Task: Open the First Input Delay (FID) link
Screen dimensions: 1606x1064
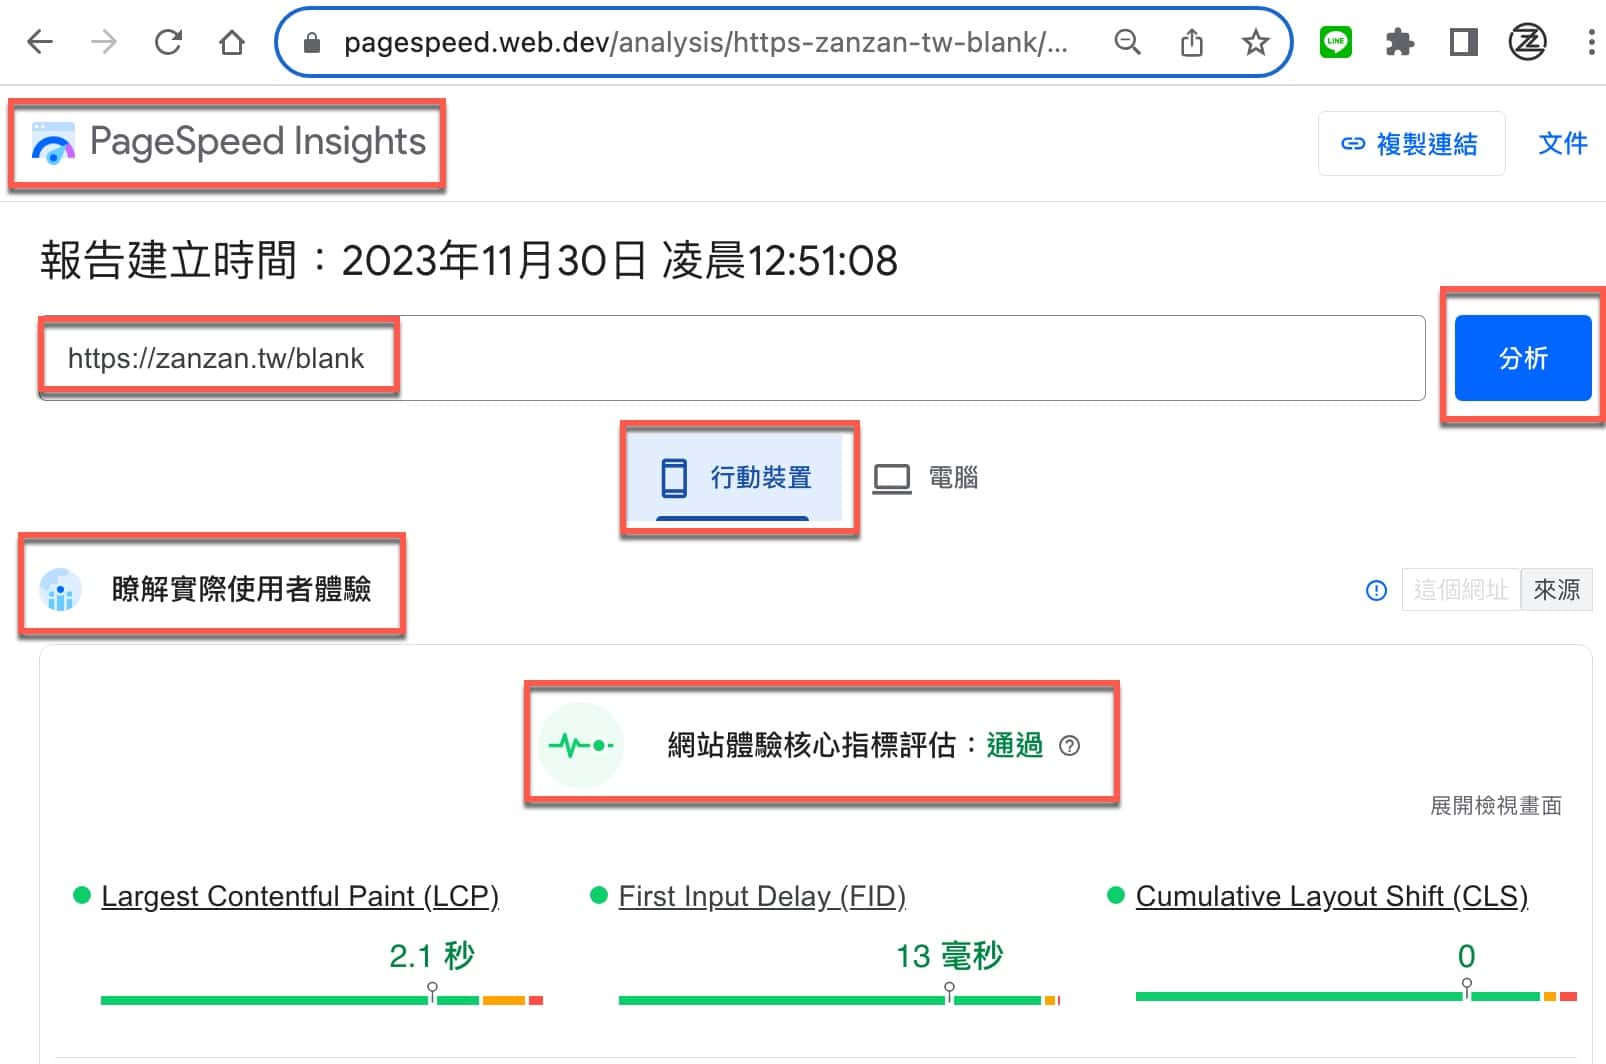Action: point(762,896)
